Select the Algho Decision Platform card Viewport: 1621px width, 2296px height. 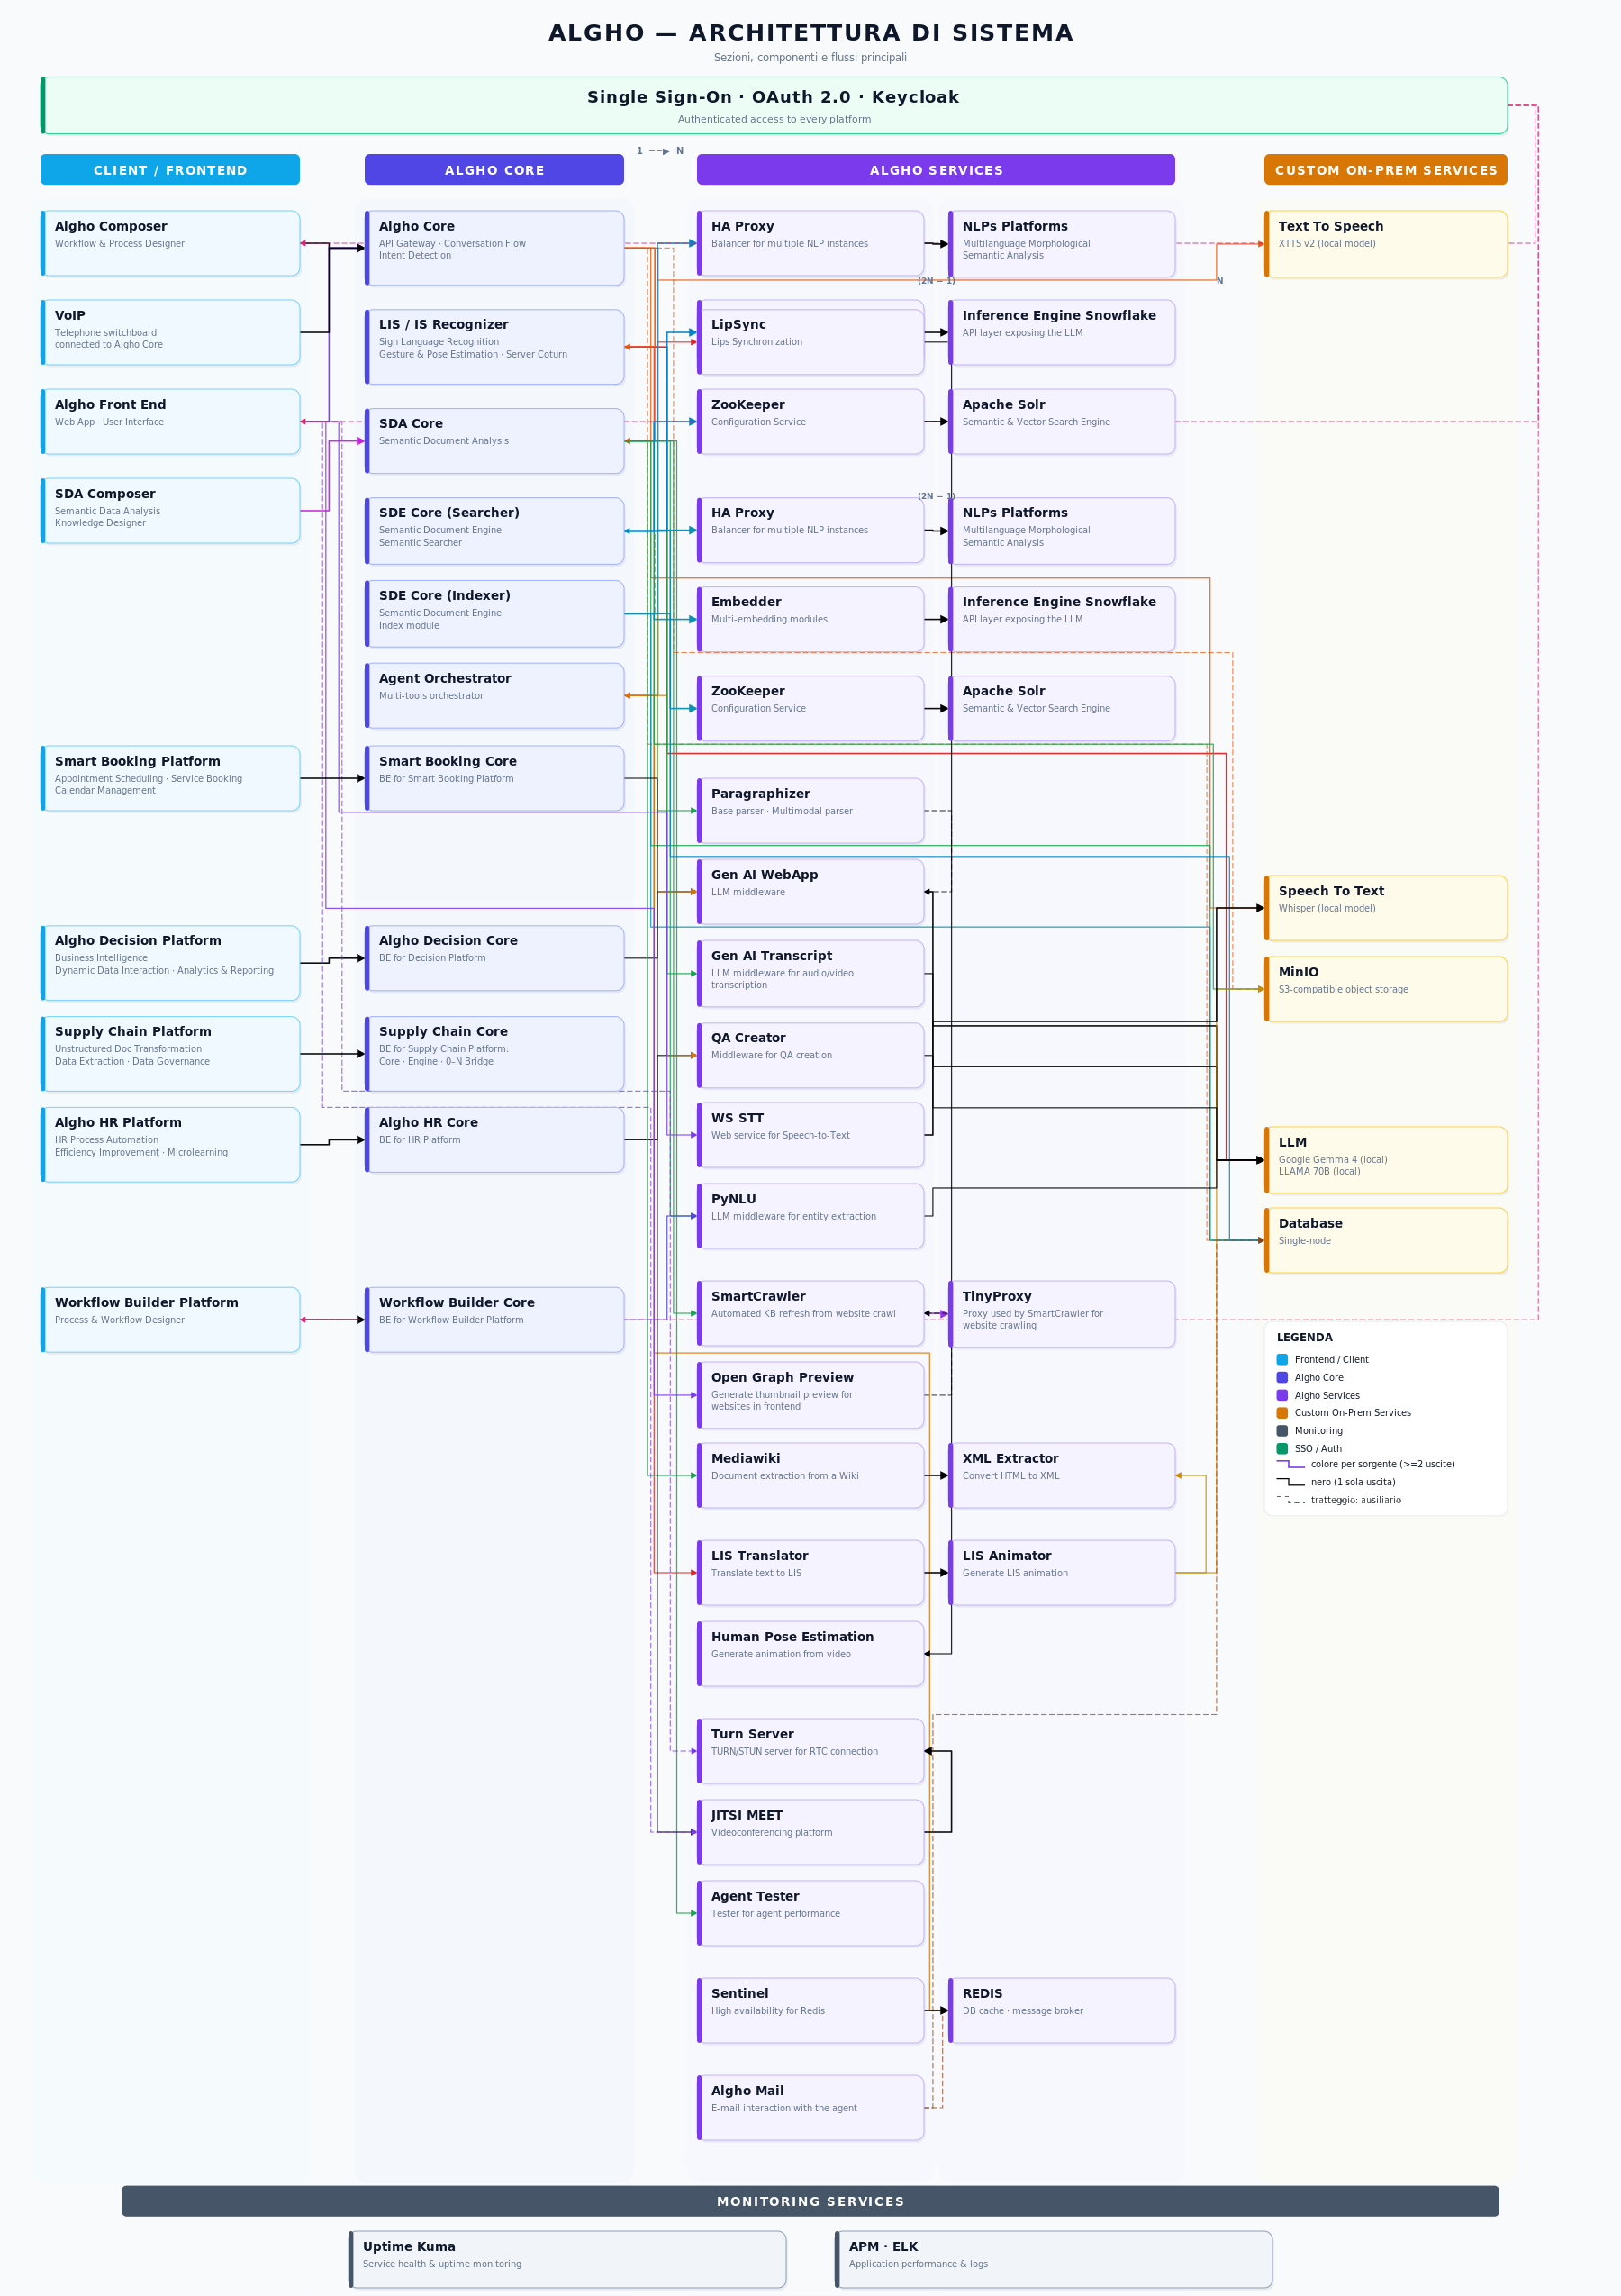(170, 963)
